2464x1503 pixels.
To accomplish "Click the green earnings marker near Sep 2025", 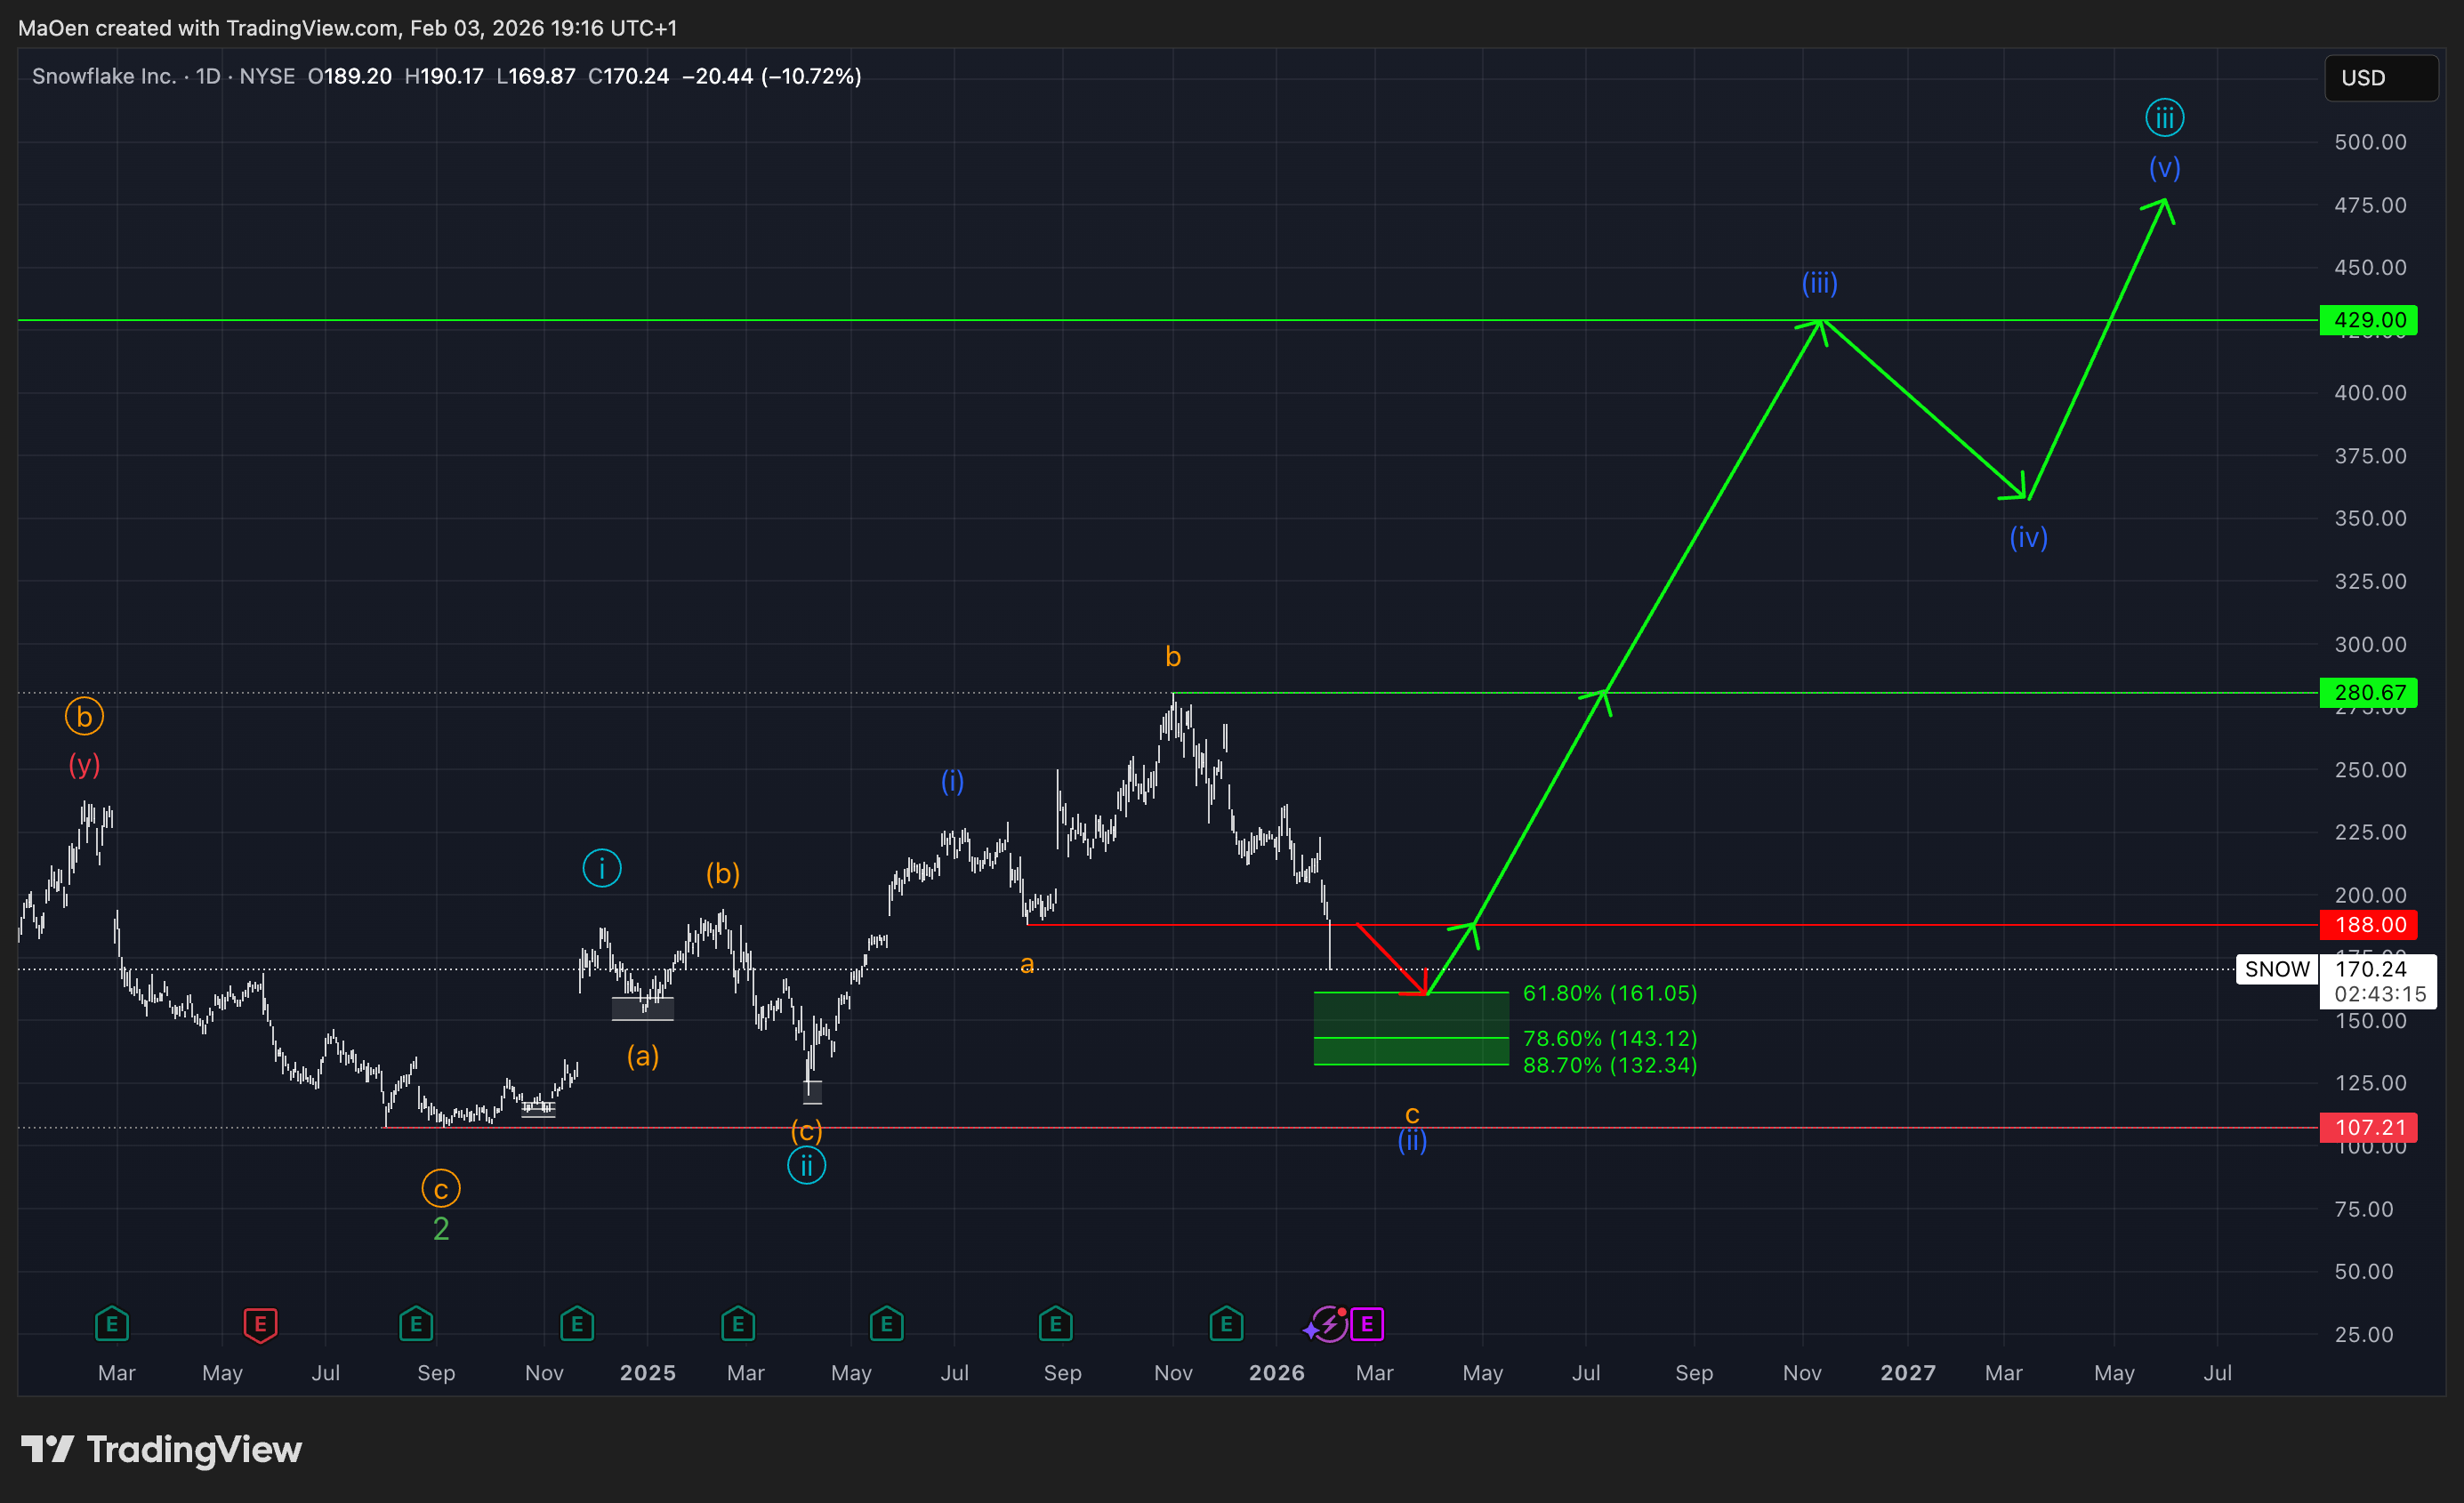I will pyautogui.click(x=1055, y=1324).
